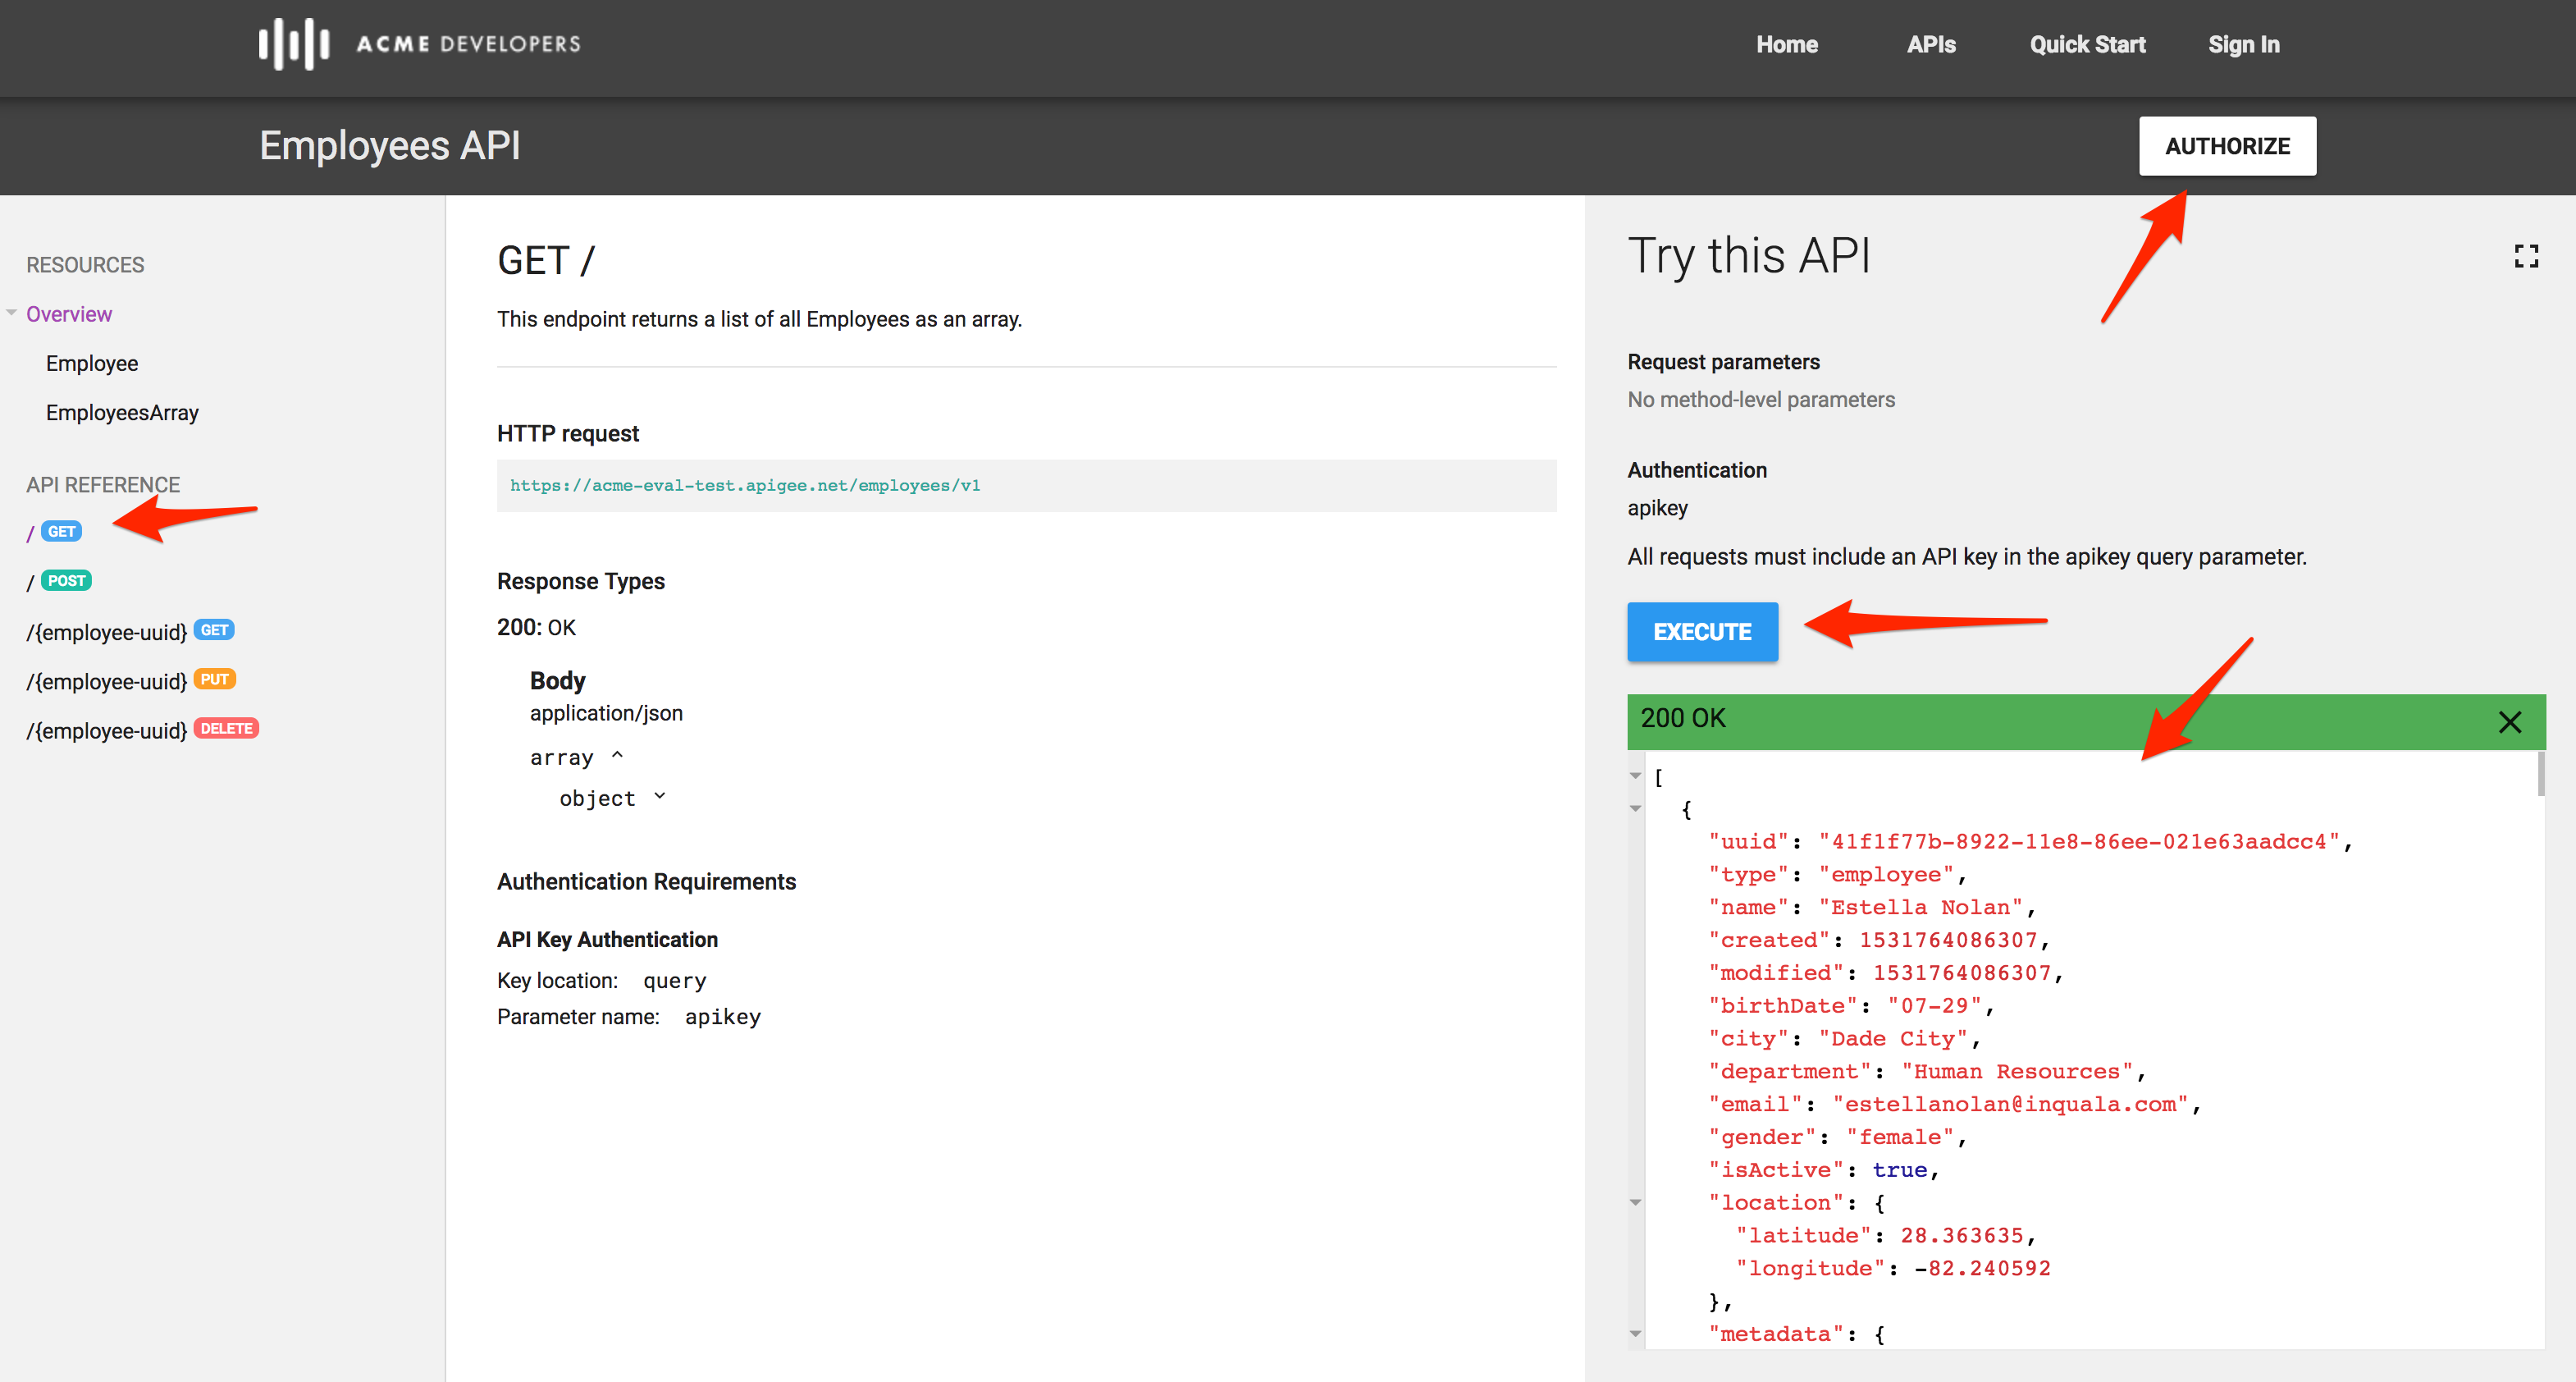This screenshot has height=1382, width=2576.
Task: Select the root POST method badge
Action: pyautogui.click(x=66, y=581)
